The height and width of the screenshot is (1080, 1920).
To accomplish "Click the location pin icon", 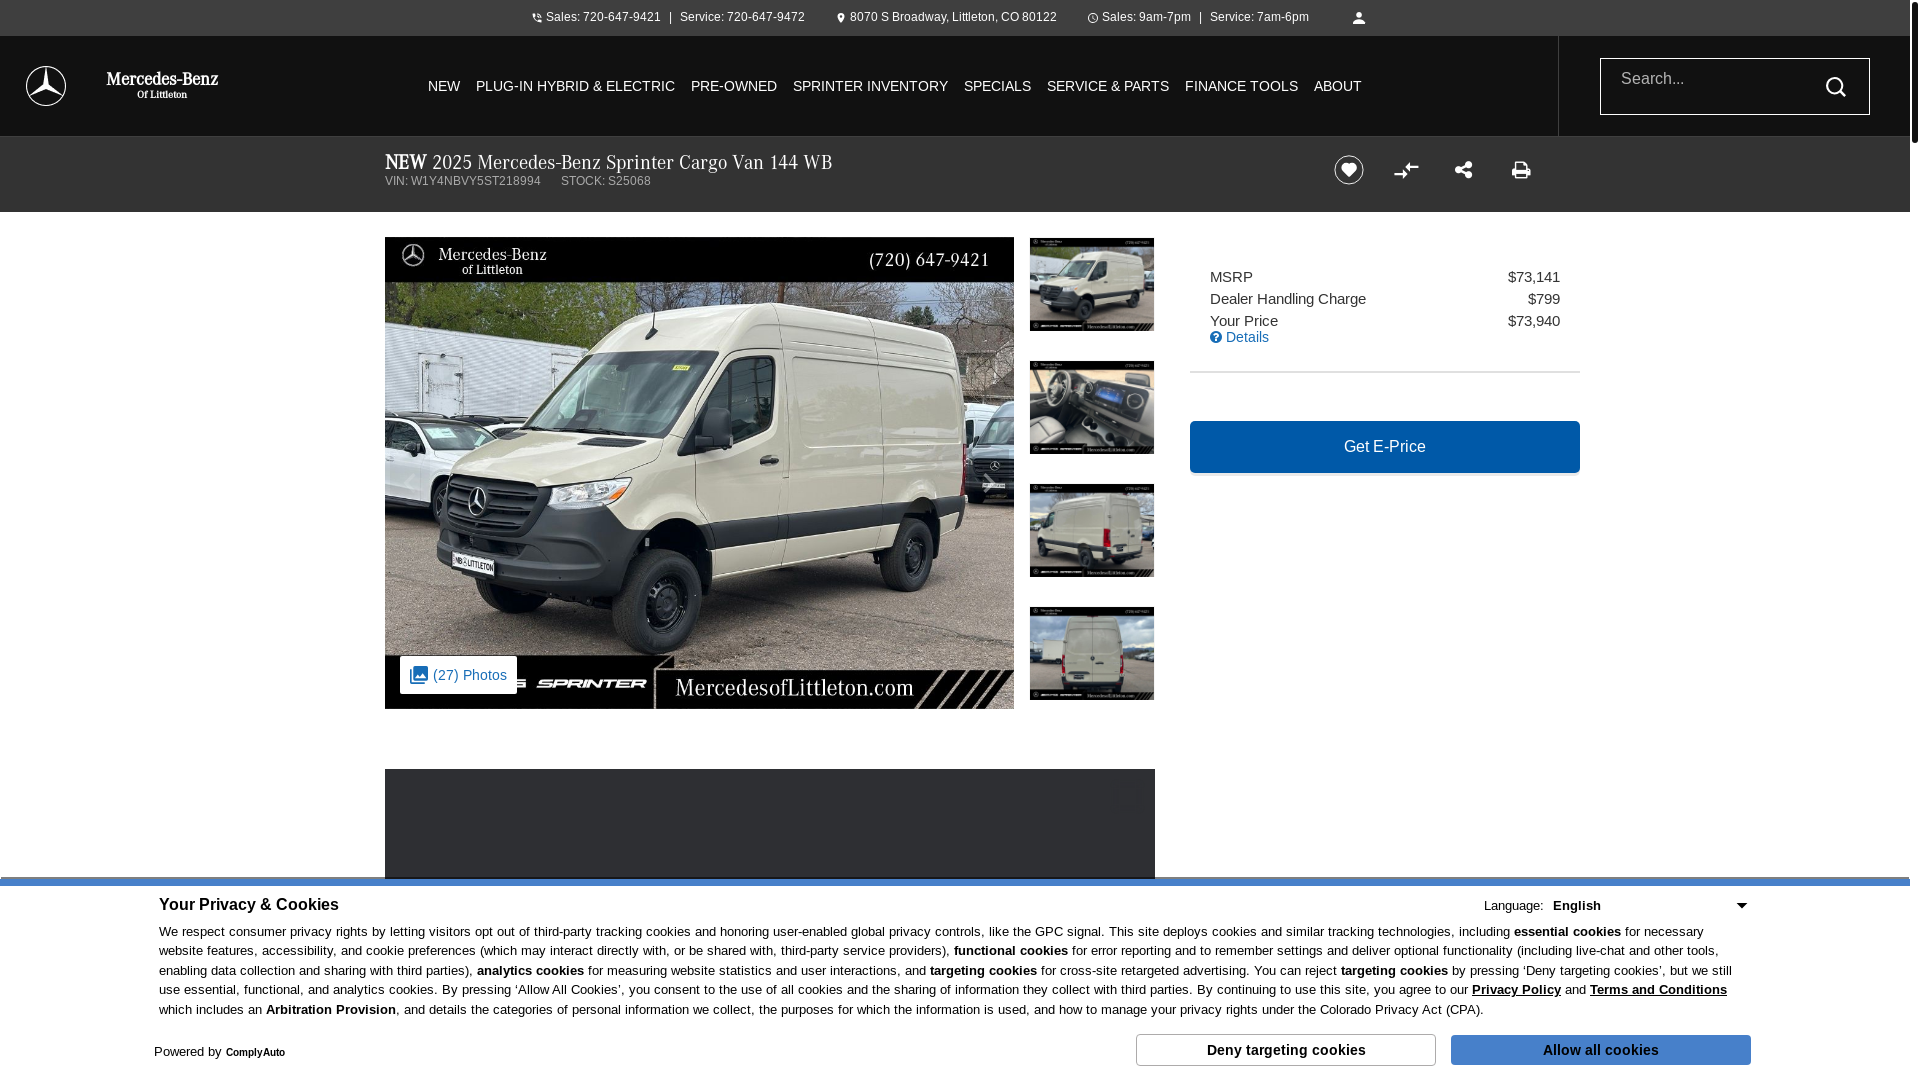I will pyautogui.click(x=841, y=18).
